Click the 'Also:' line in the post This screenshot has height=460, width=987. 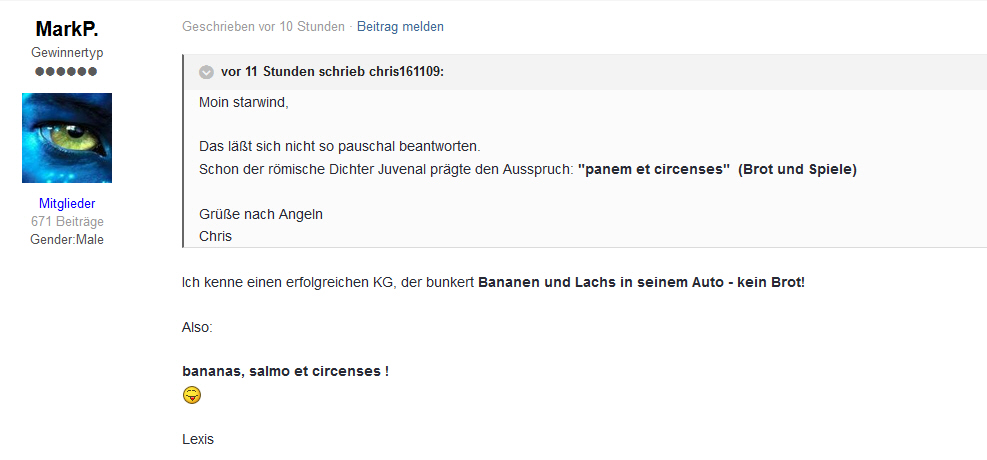(x=197, y=327)
